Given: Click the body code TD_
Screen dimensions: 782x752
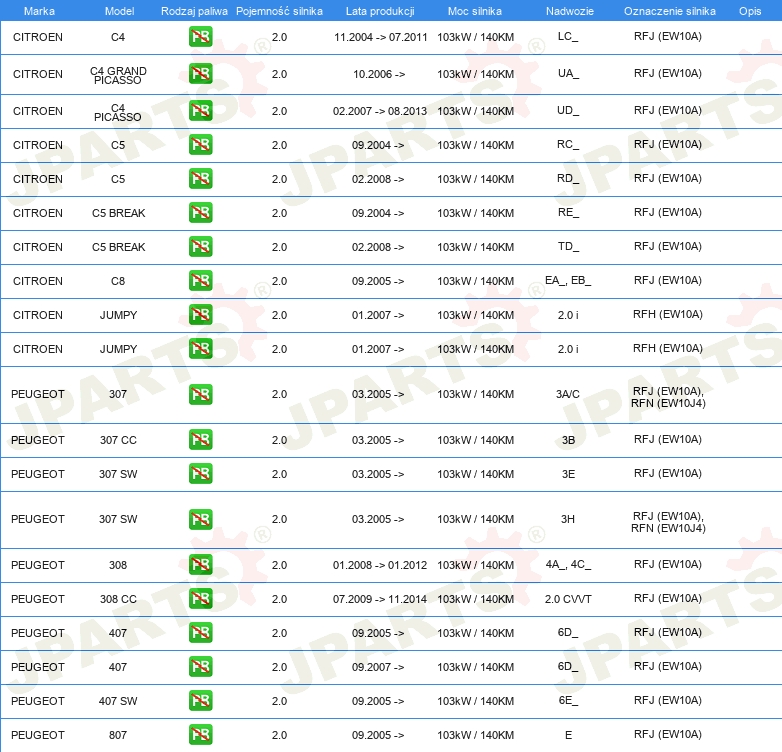Looking at the screenshot, I should (568, 246).
